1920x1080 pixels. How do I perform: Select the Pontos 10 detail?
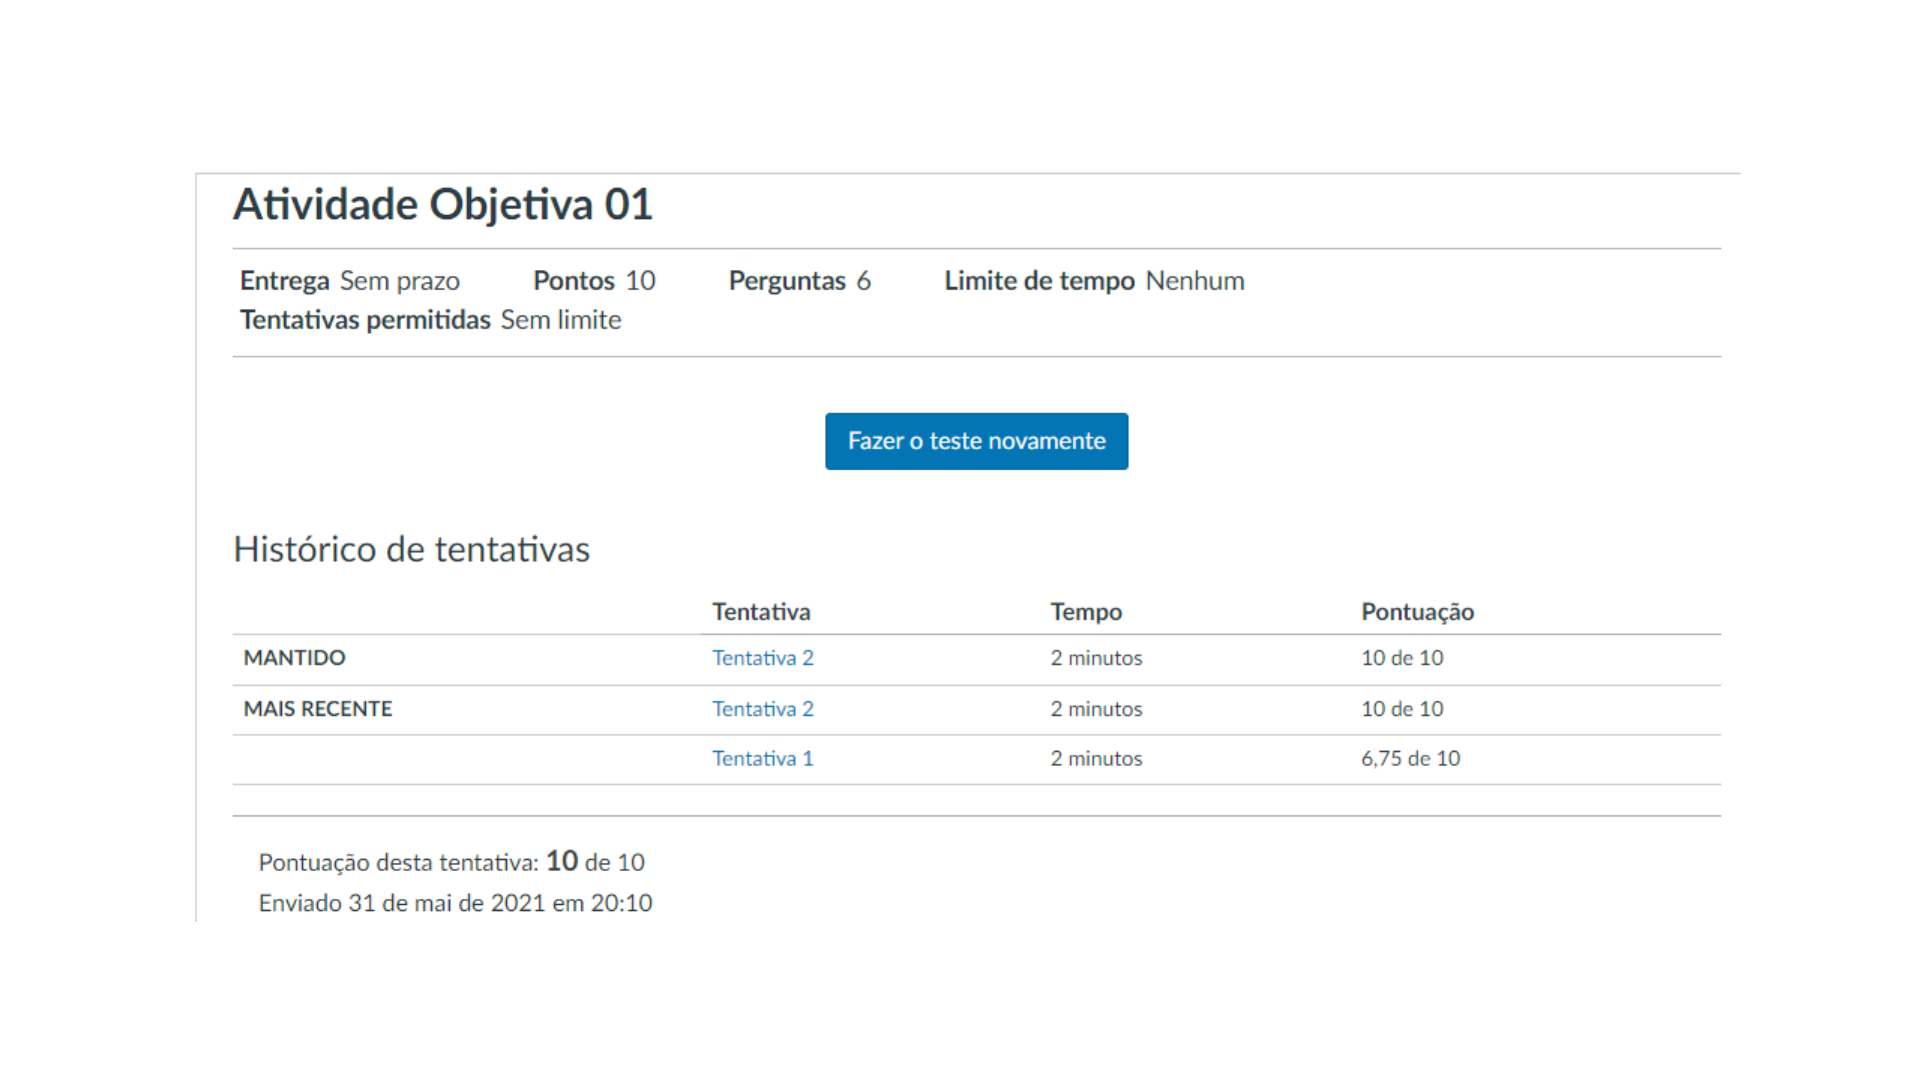[x=593, y=281]
